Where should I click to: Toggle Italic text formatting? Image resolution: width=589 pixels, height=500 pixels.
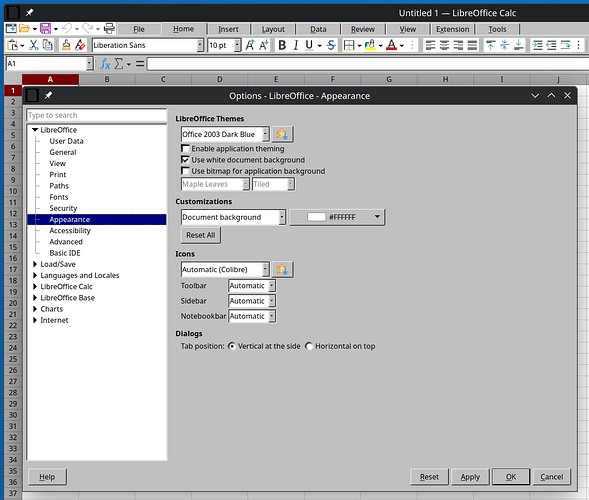pos(296,45)
